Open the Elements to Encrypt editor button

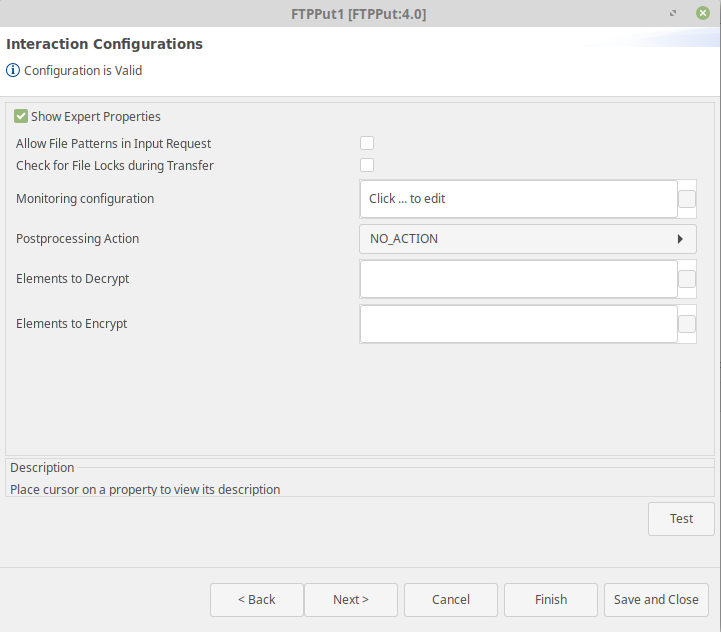click(x=687, y=324)
